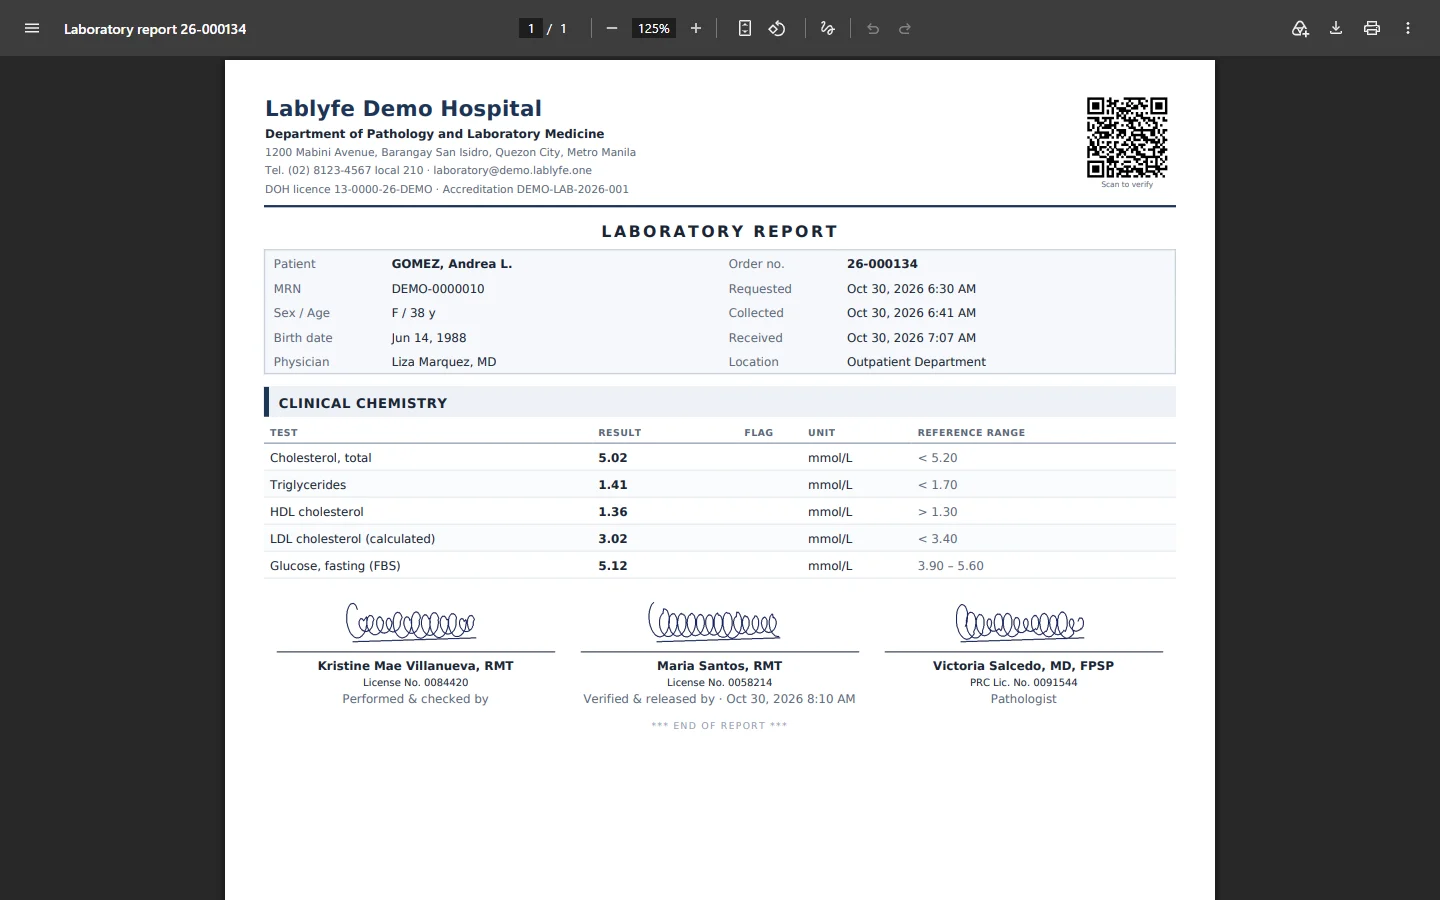Select the reference range 3.90 – 5.60
Screen dimensions: 1440x900
[951, 566]
